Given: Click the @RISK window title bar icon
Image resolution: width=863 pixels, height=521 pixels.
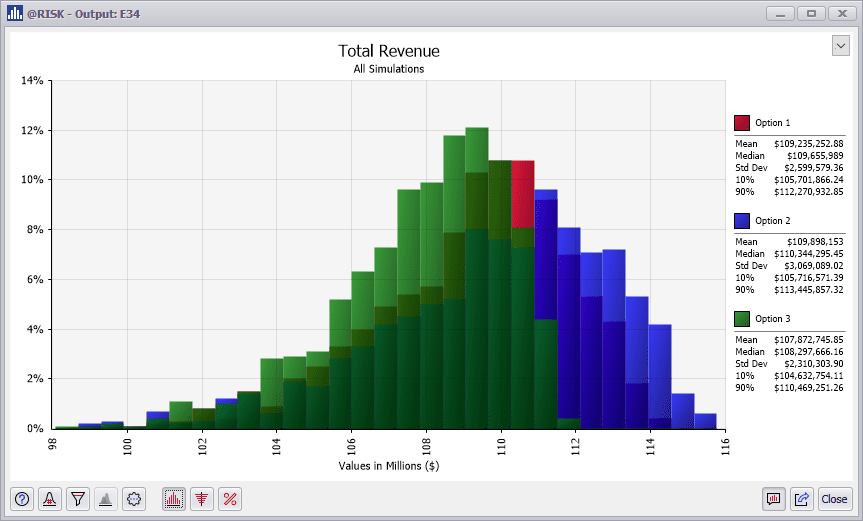Looking at the screenshot, I should click(15, 14).
